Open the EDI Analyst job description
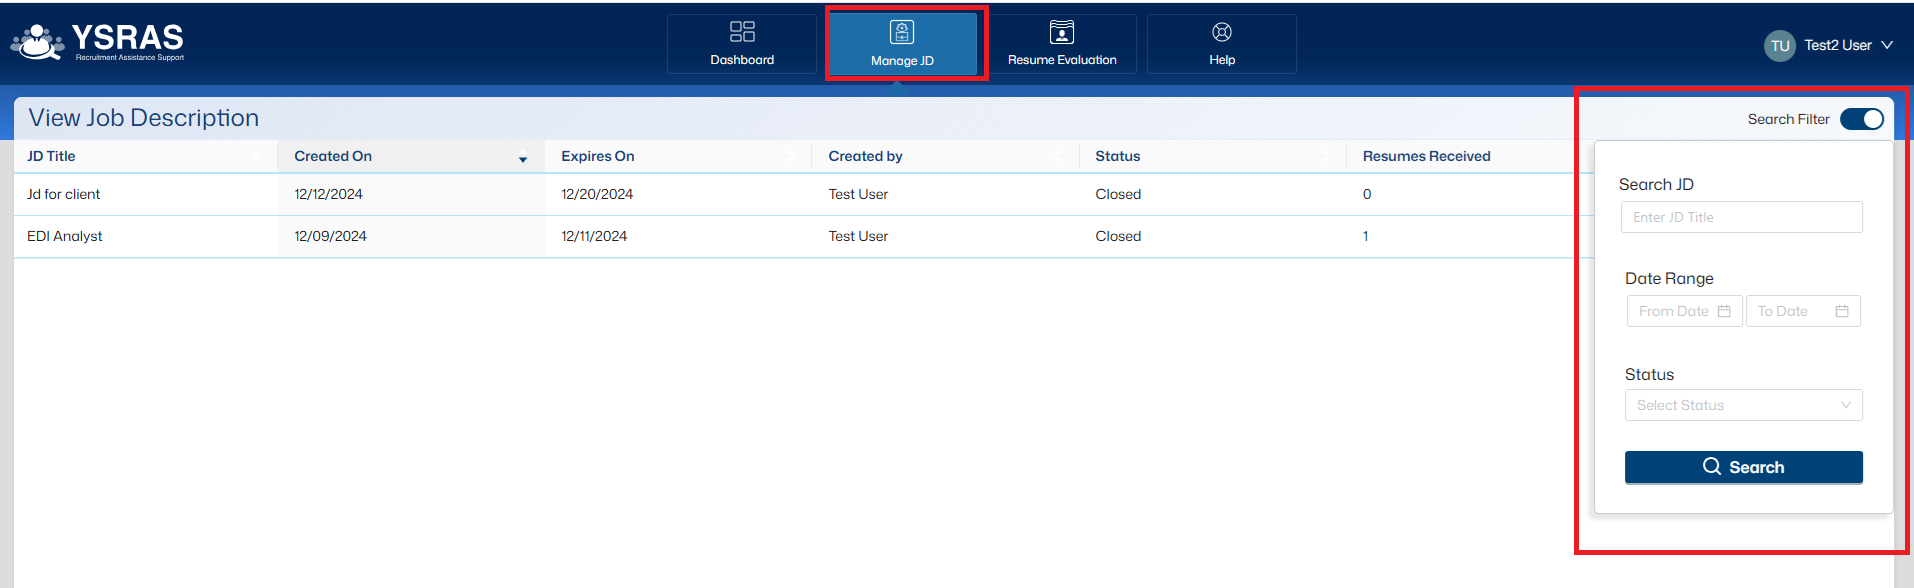The image size is (1914, 588). 65,236
